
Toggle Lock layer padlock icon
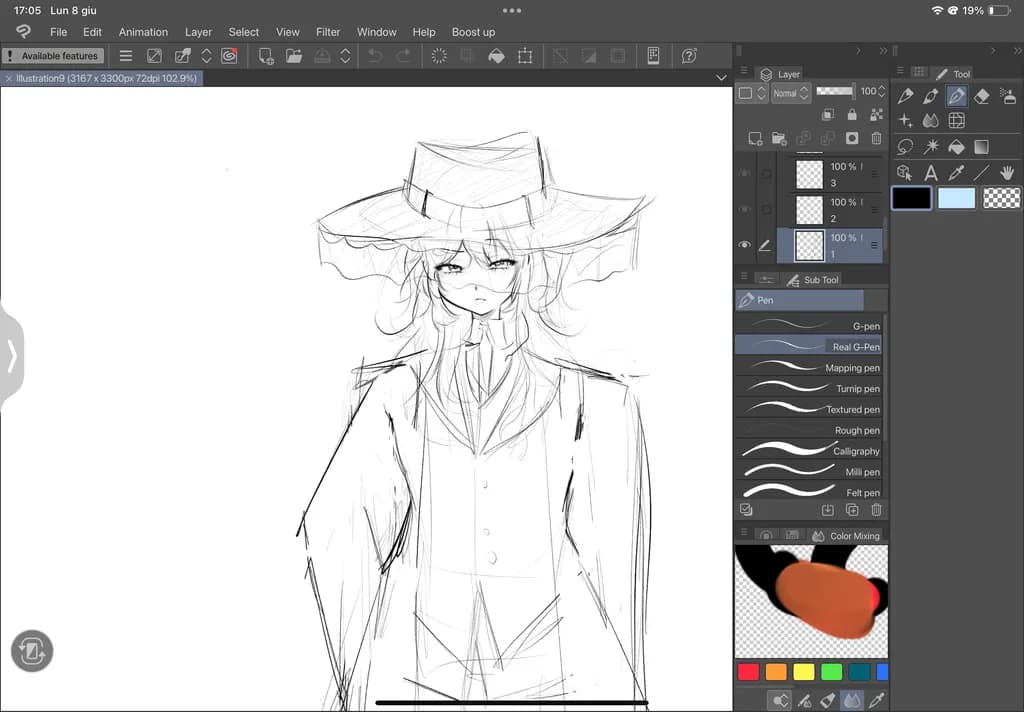(x=852, y=115)
